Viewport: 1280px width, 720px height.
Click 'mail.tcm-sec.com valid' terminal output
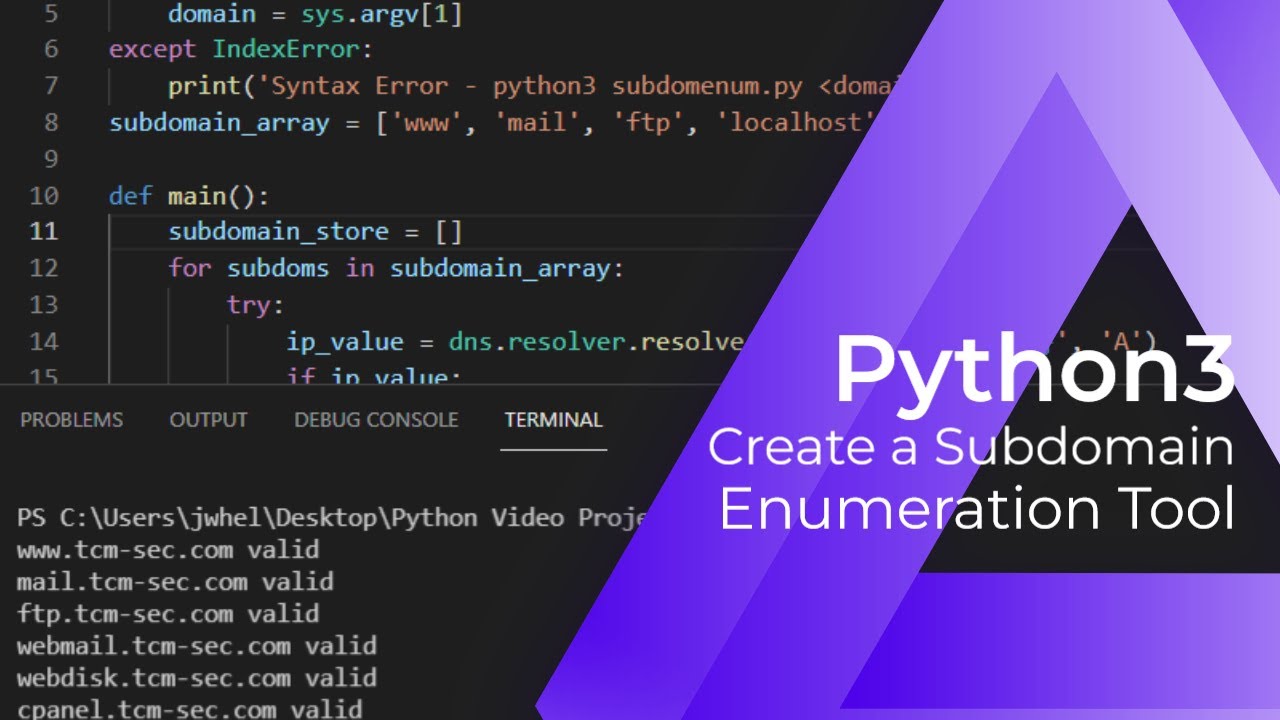[x=175, y=581]
